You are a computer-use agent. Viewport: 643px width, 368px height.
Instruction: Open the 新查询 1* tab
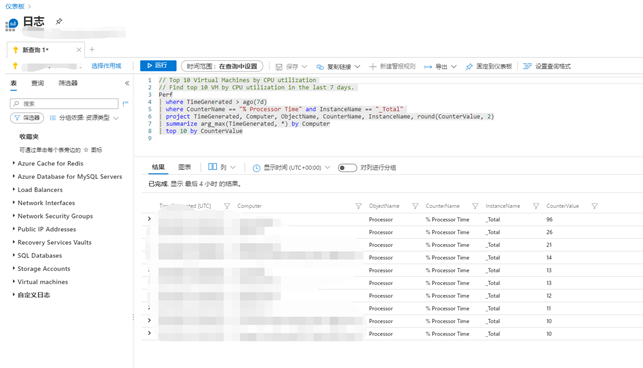pos(36,50)
